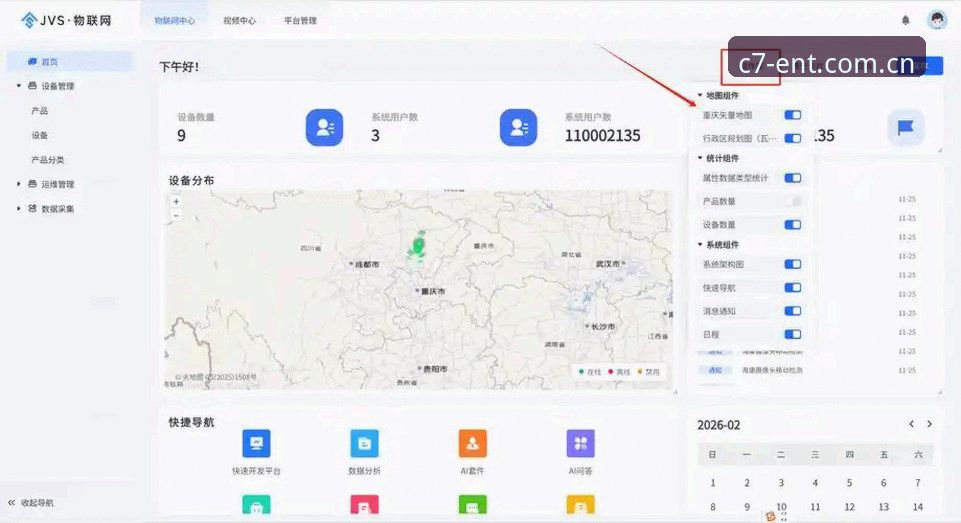
Task: Open 产品 in the sidebar
Action: coord(40,111)
